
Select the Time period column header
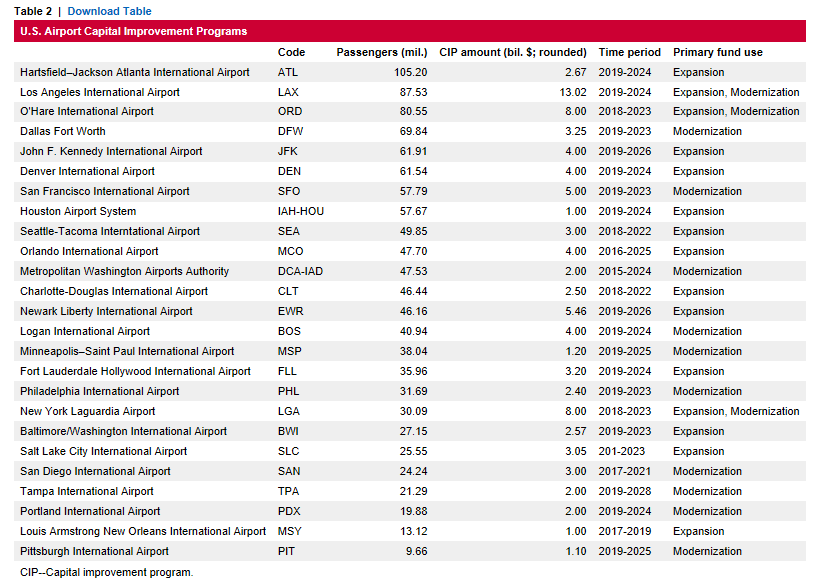(x=629, y=52)
